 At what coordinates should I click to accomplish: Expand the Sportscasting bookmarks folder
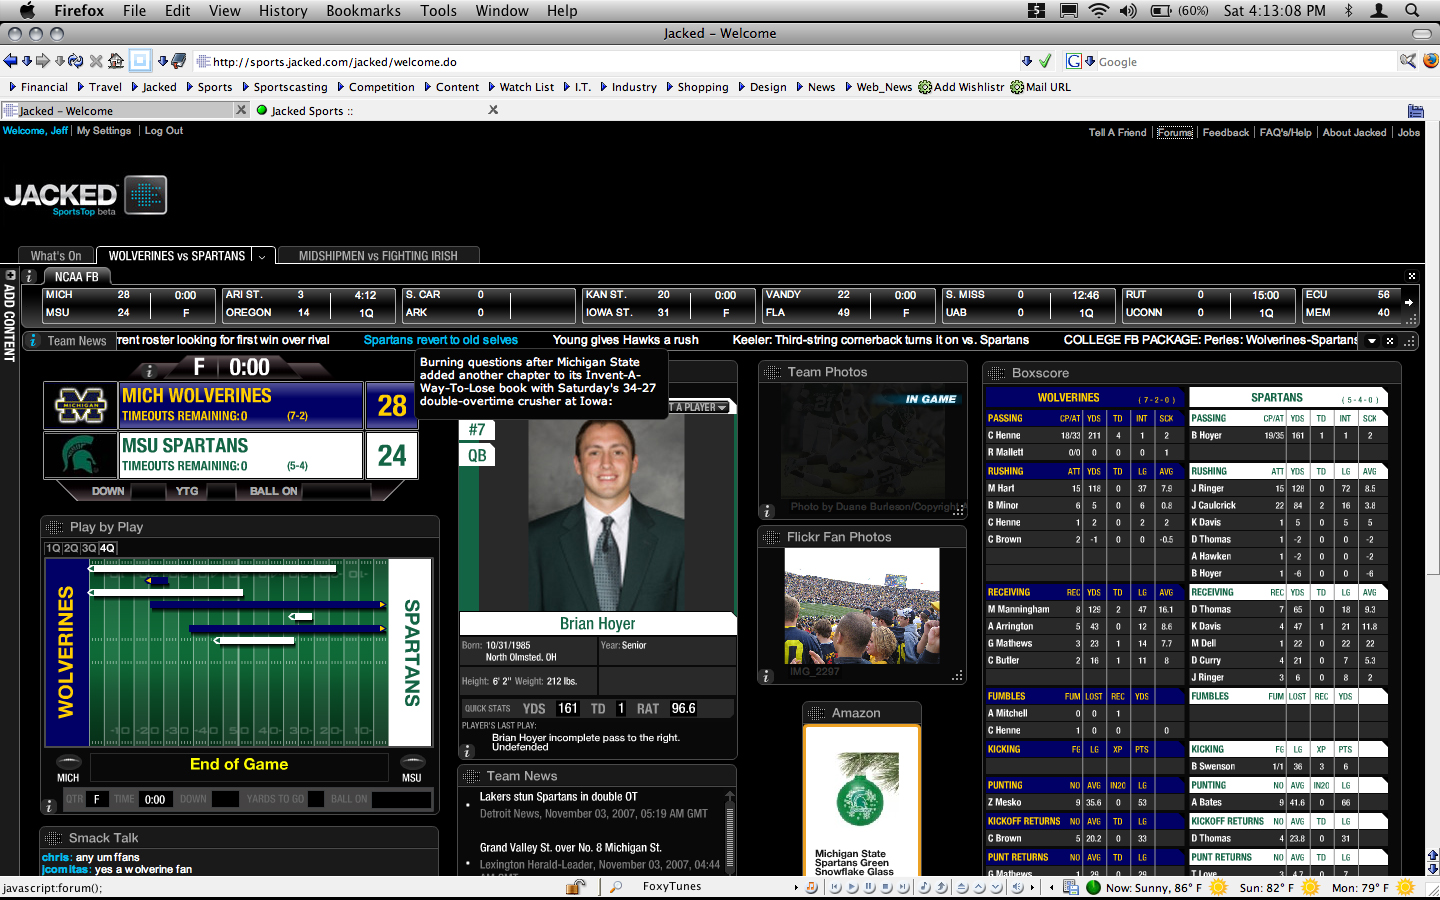pyautogui.click(x=285, y=87)
